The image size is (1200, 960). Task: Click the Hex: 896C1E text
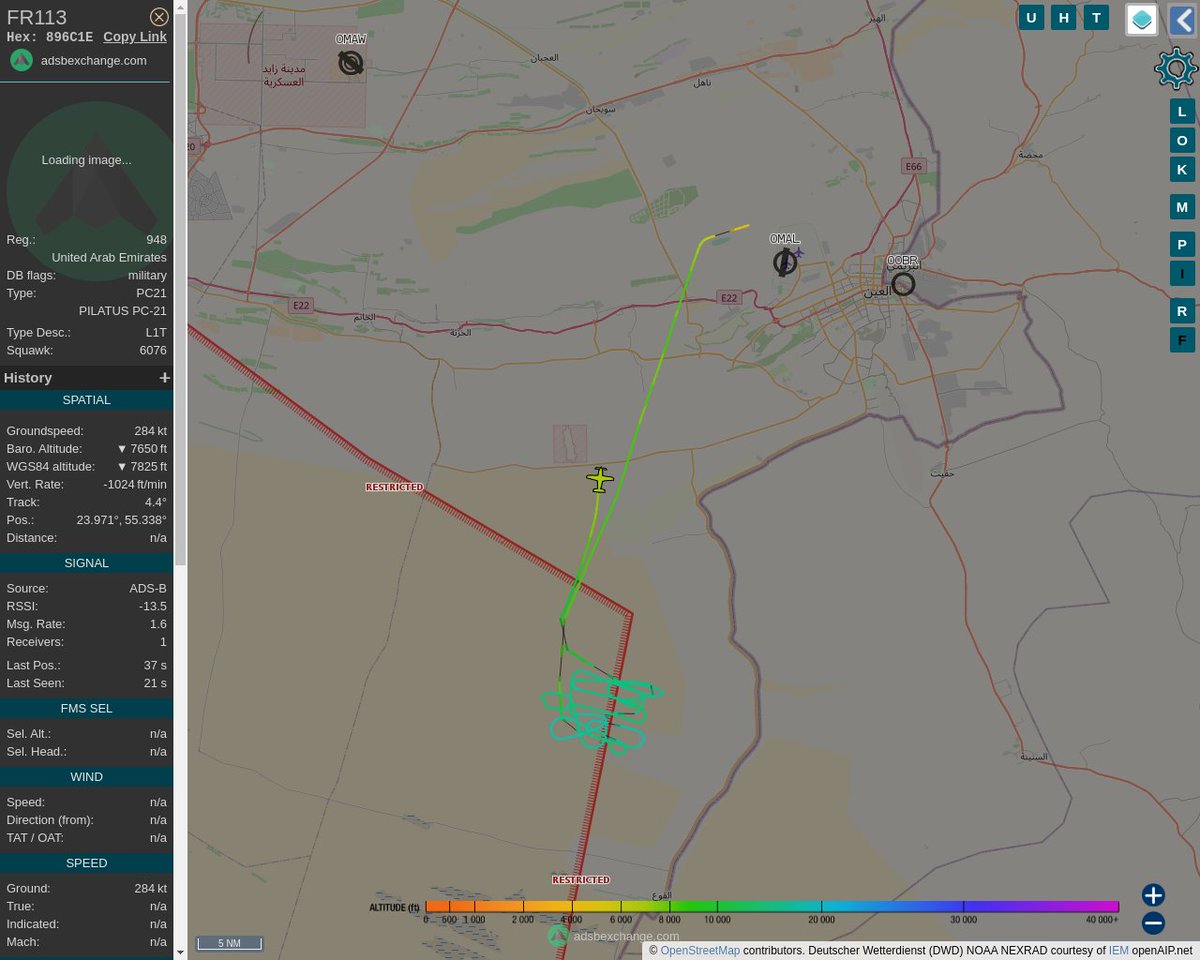(50, 37)
